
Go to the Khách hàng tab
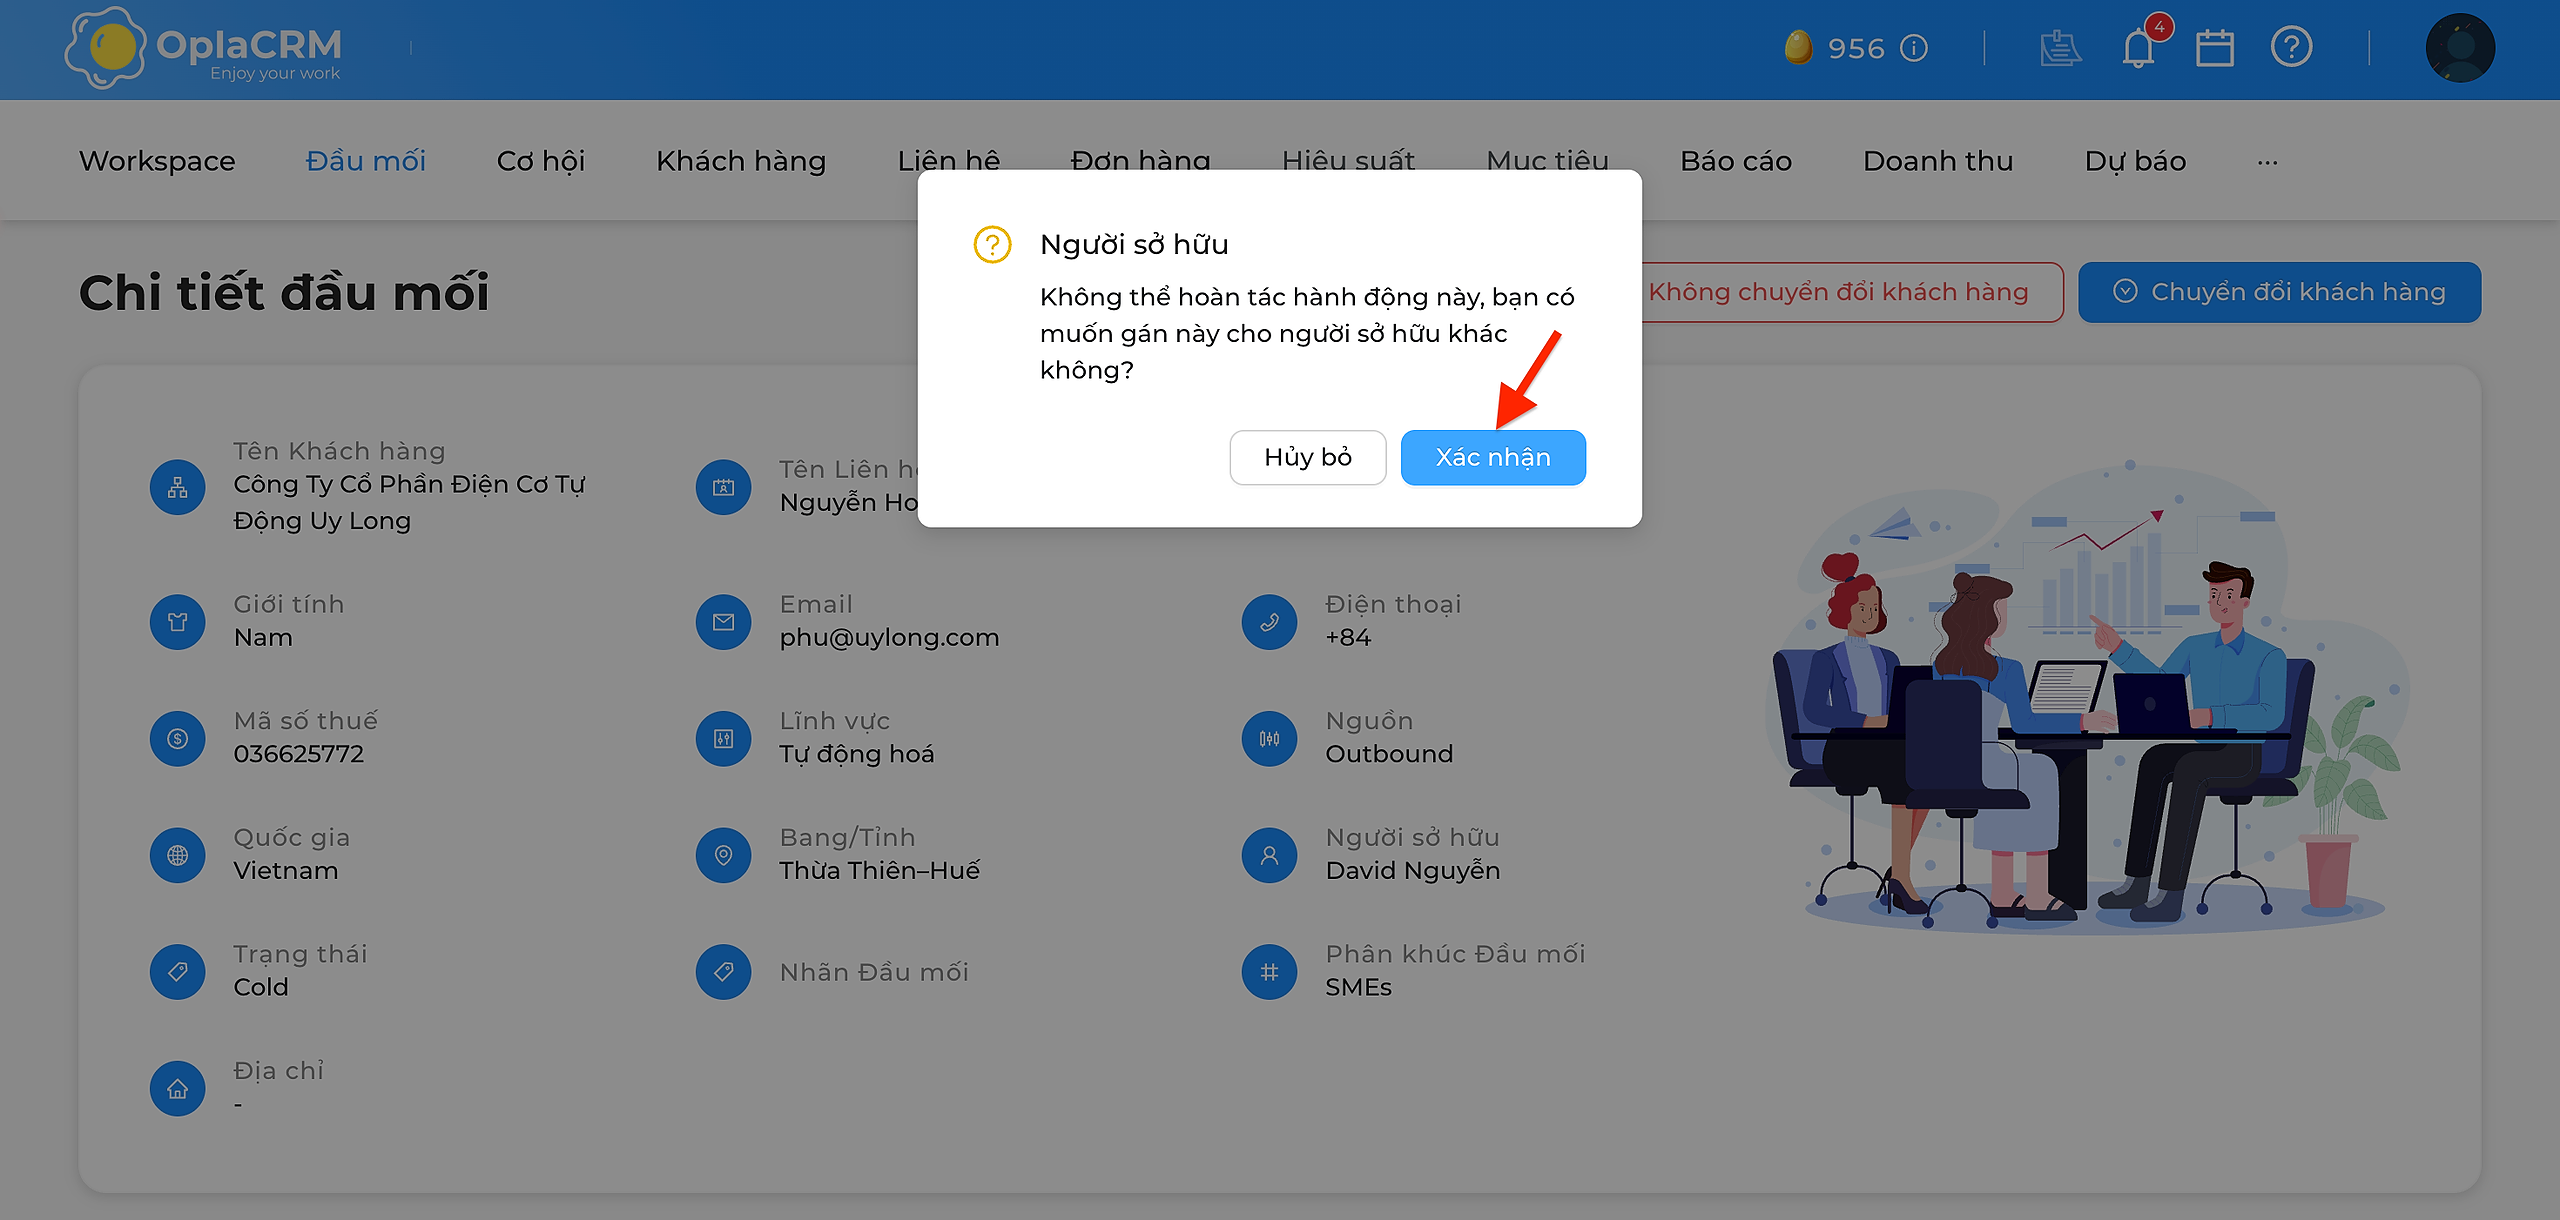[x=741, y=161]
